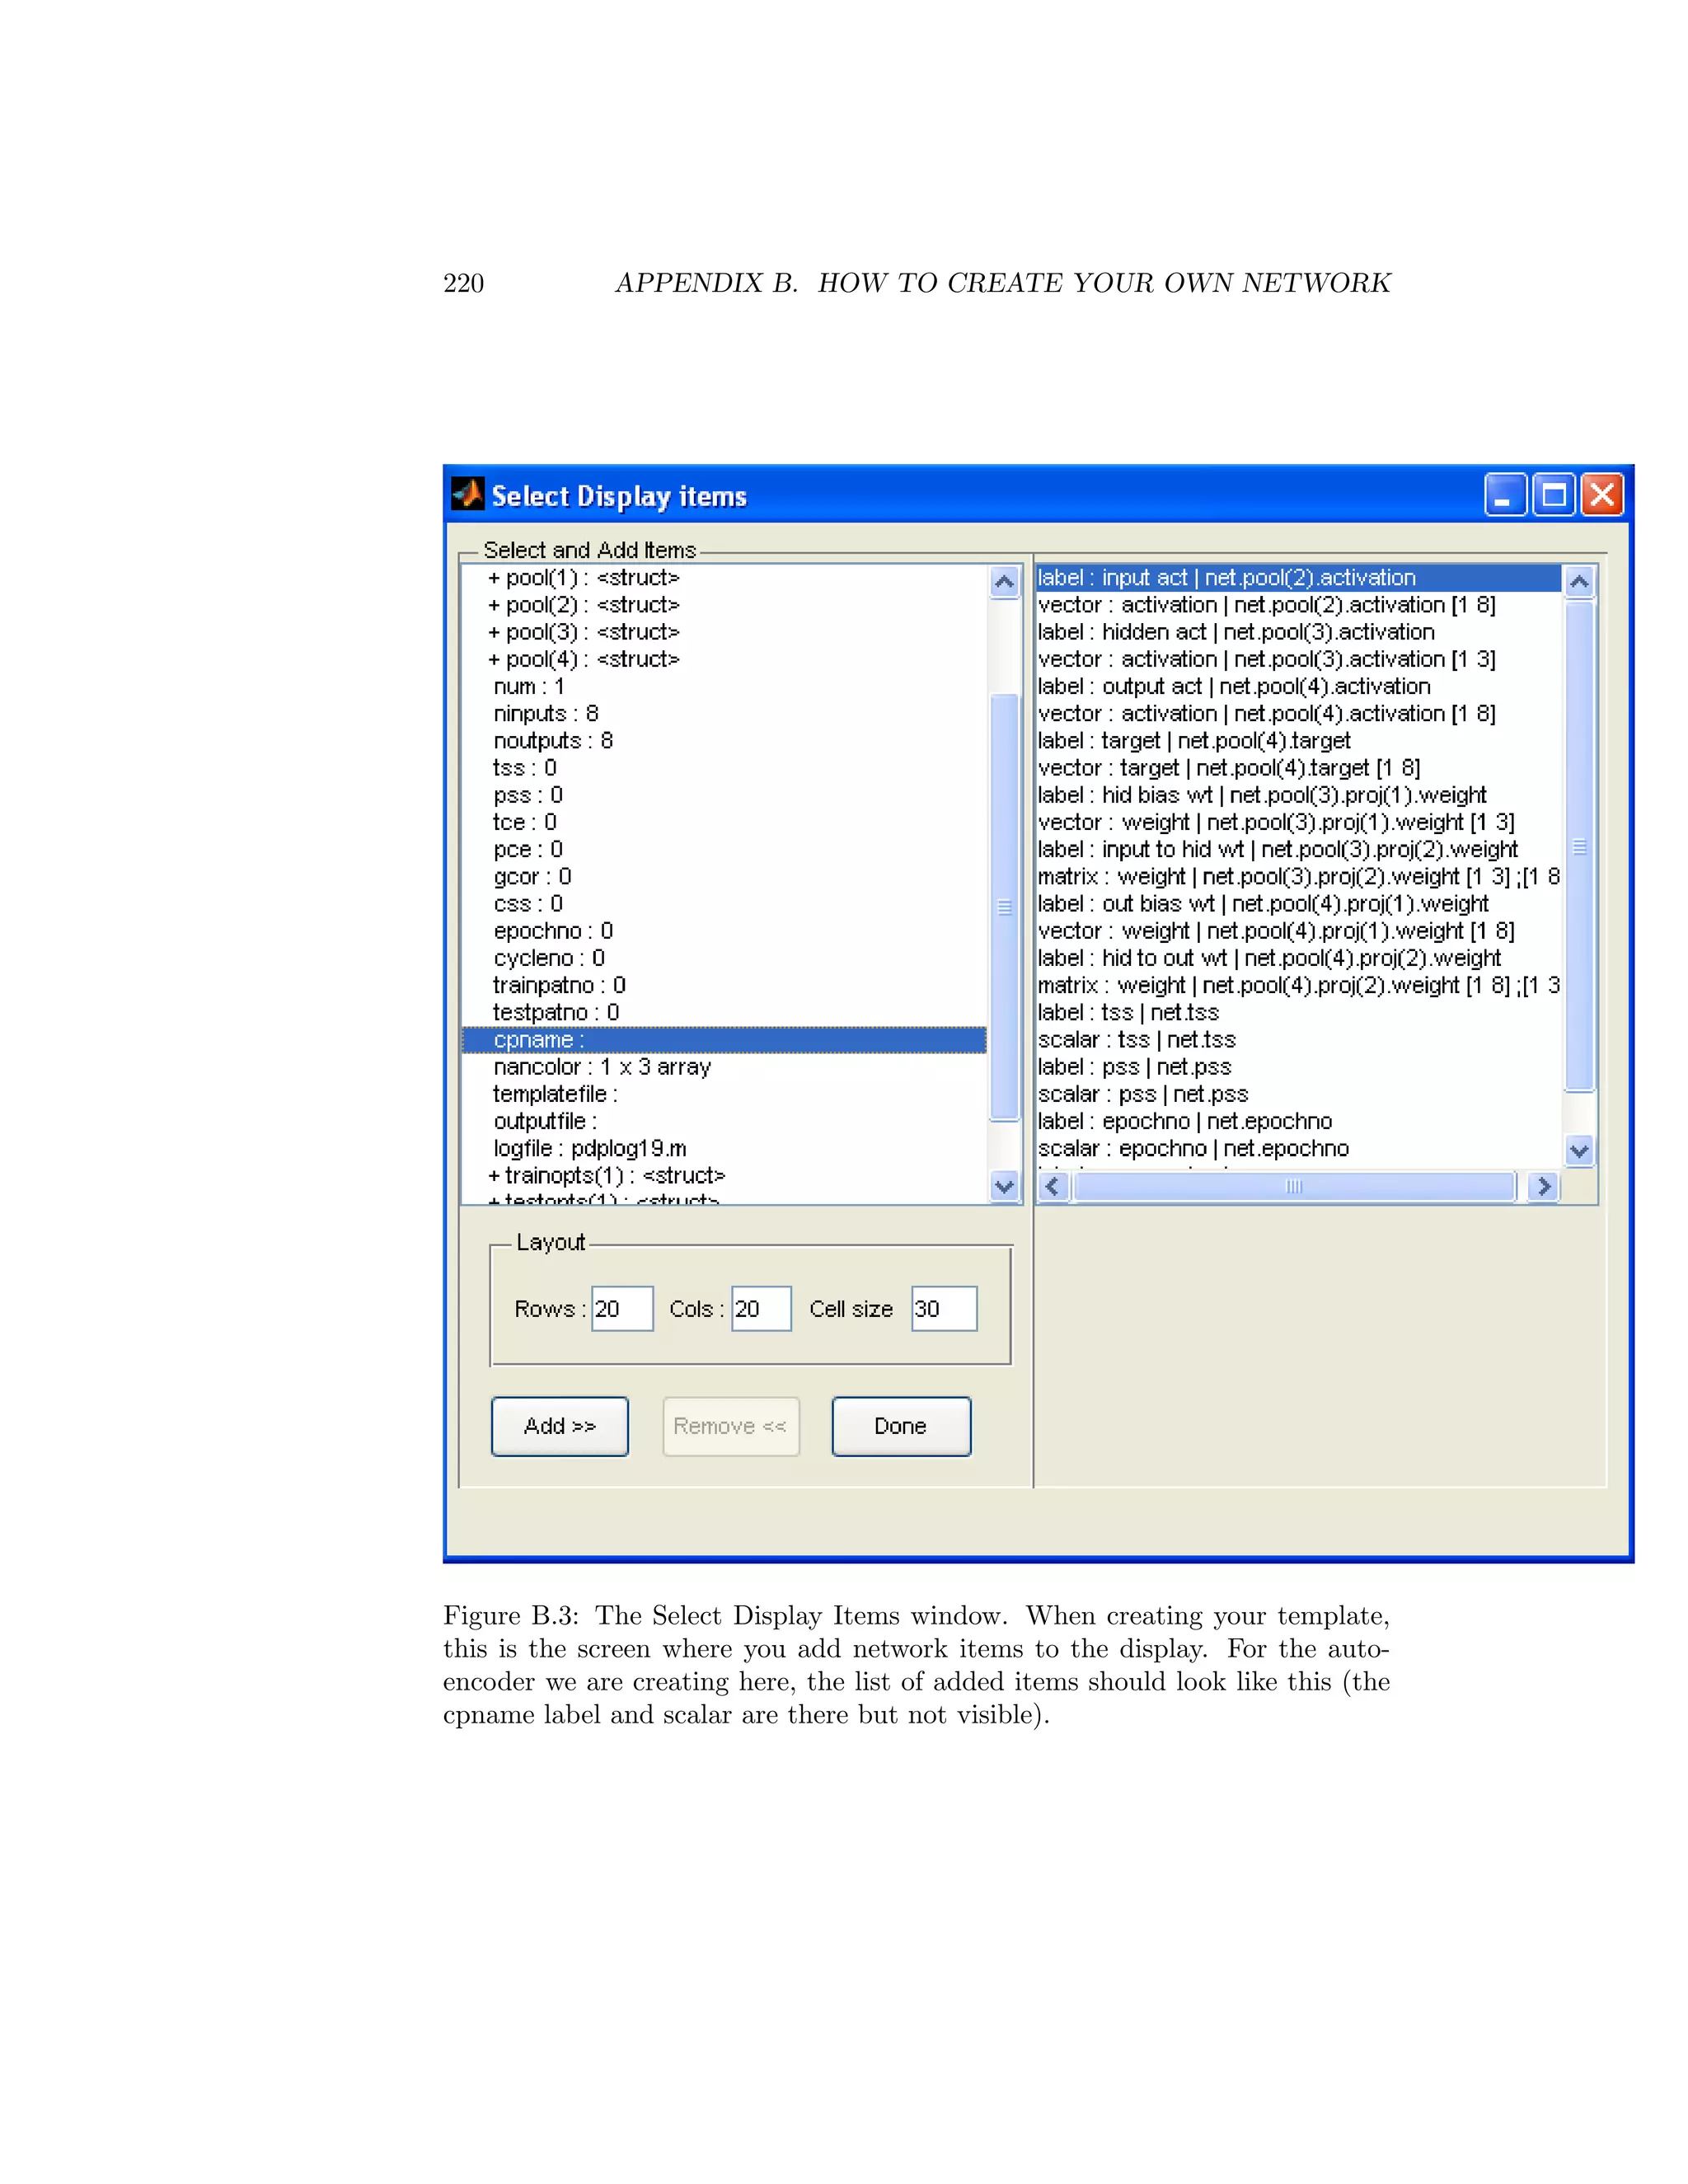Select 'label : epochno | net.epochno' item

(x=1299, y=1121)
